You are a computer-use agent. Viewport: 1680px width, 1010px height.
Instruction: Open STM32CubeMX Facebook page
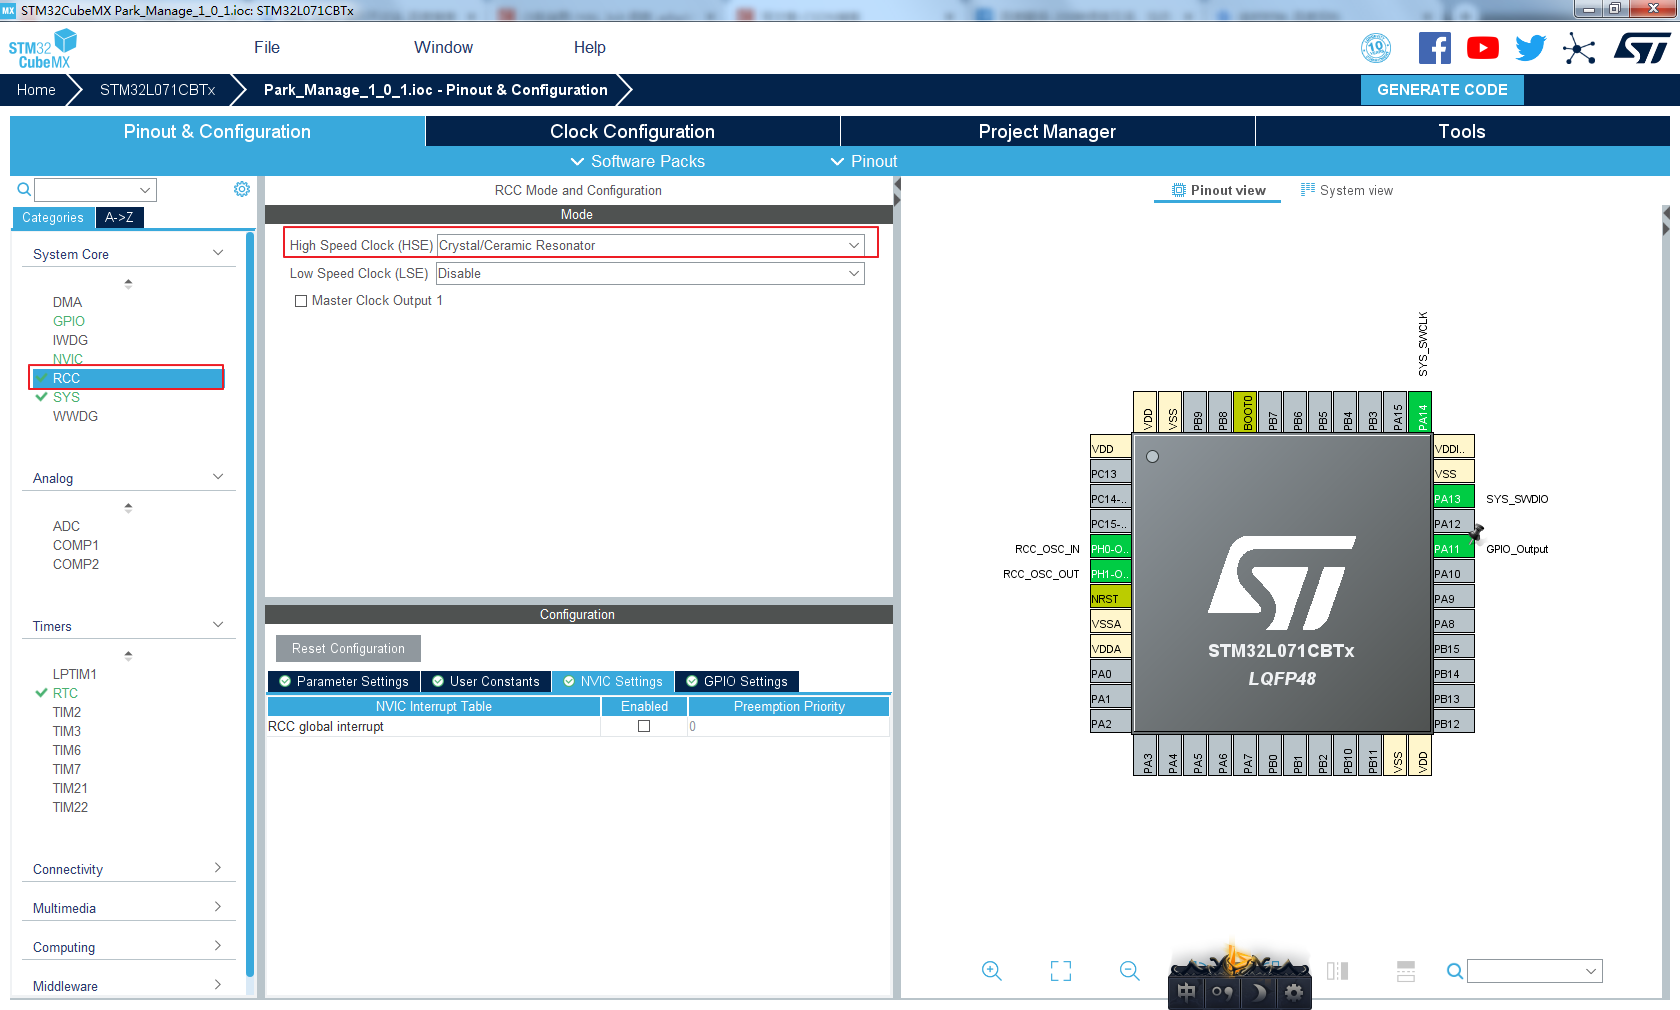[x=1434, y=47]
